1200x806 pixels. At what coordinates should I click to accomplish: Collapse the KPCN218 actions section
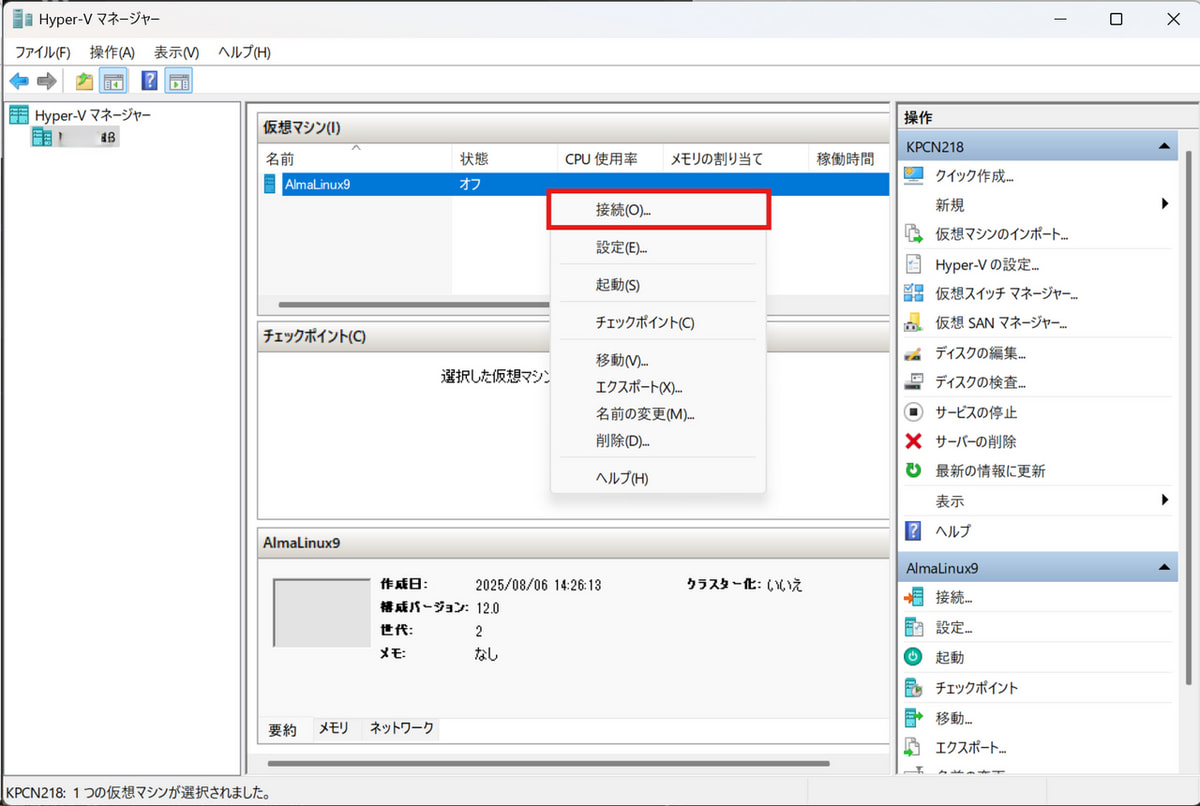(1164, 147)
